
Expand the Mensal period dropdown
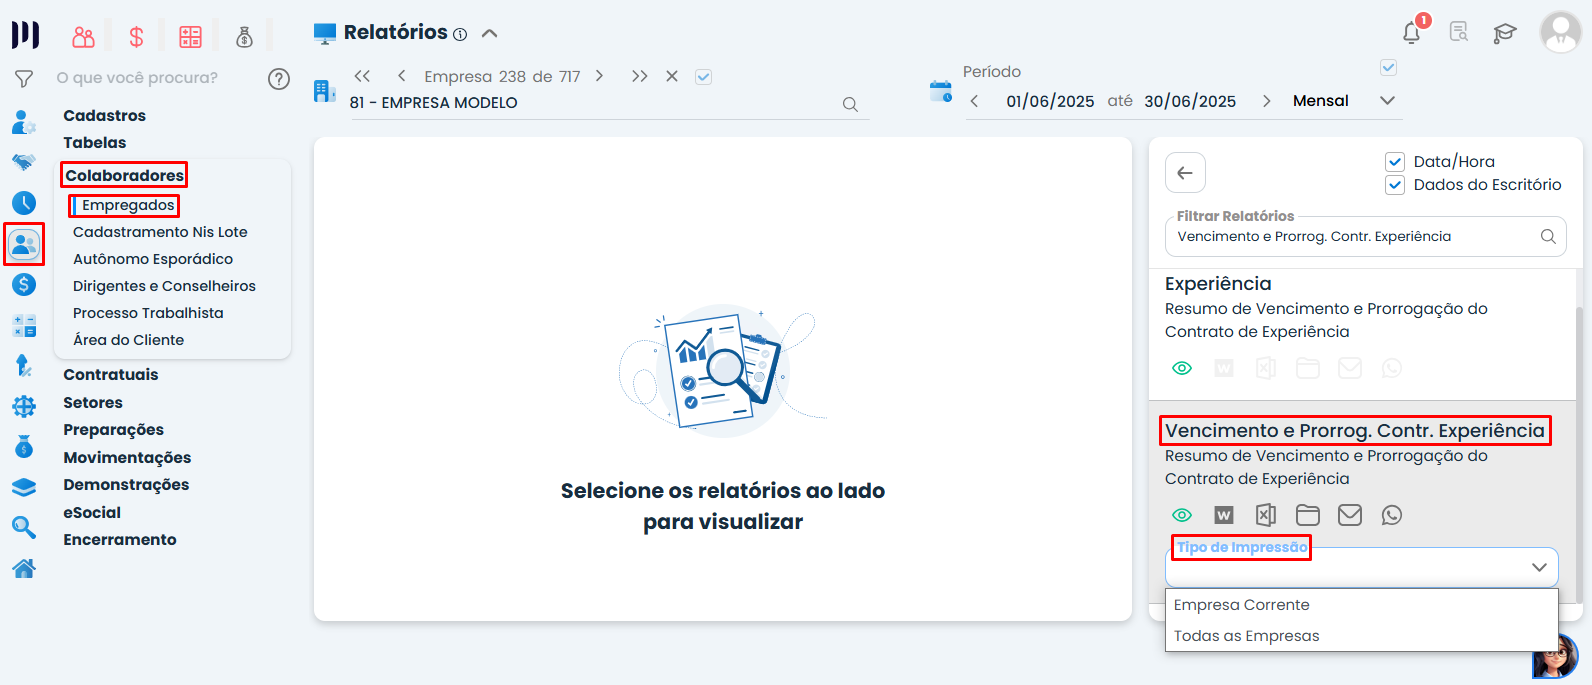click(x=1387, y=101)
